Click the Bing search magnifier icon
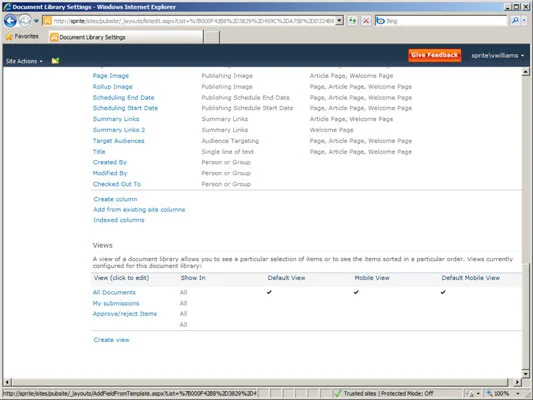 (515, 21)
